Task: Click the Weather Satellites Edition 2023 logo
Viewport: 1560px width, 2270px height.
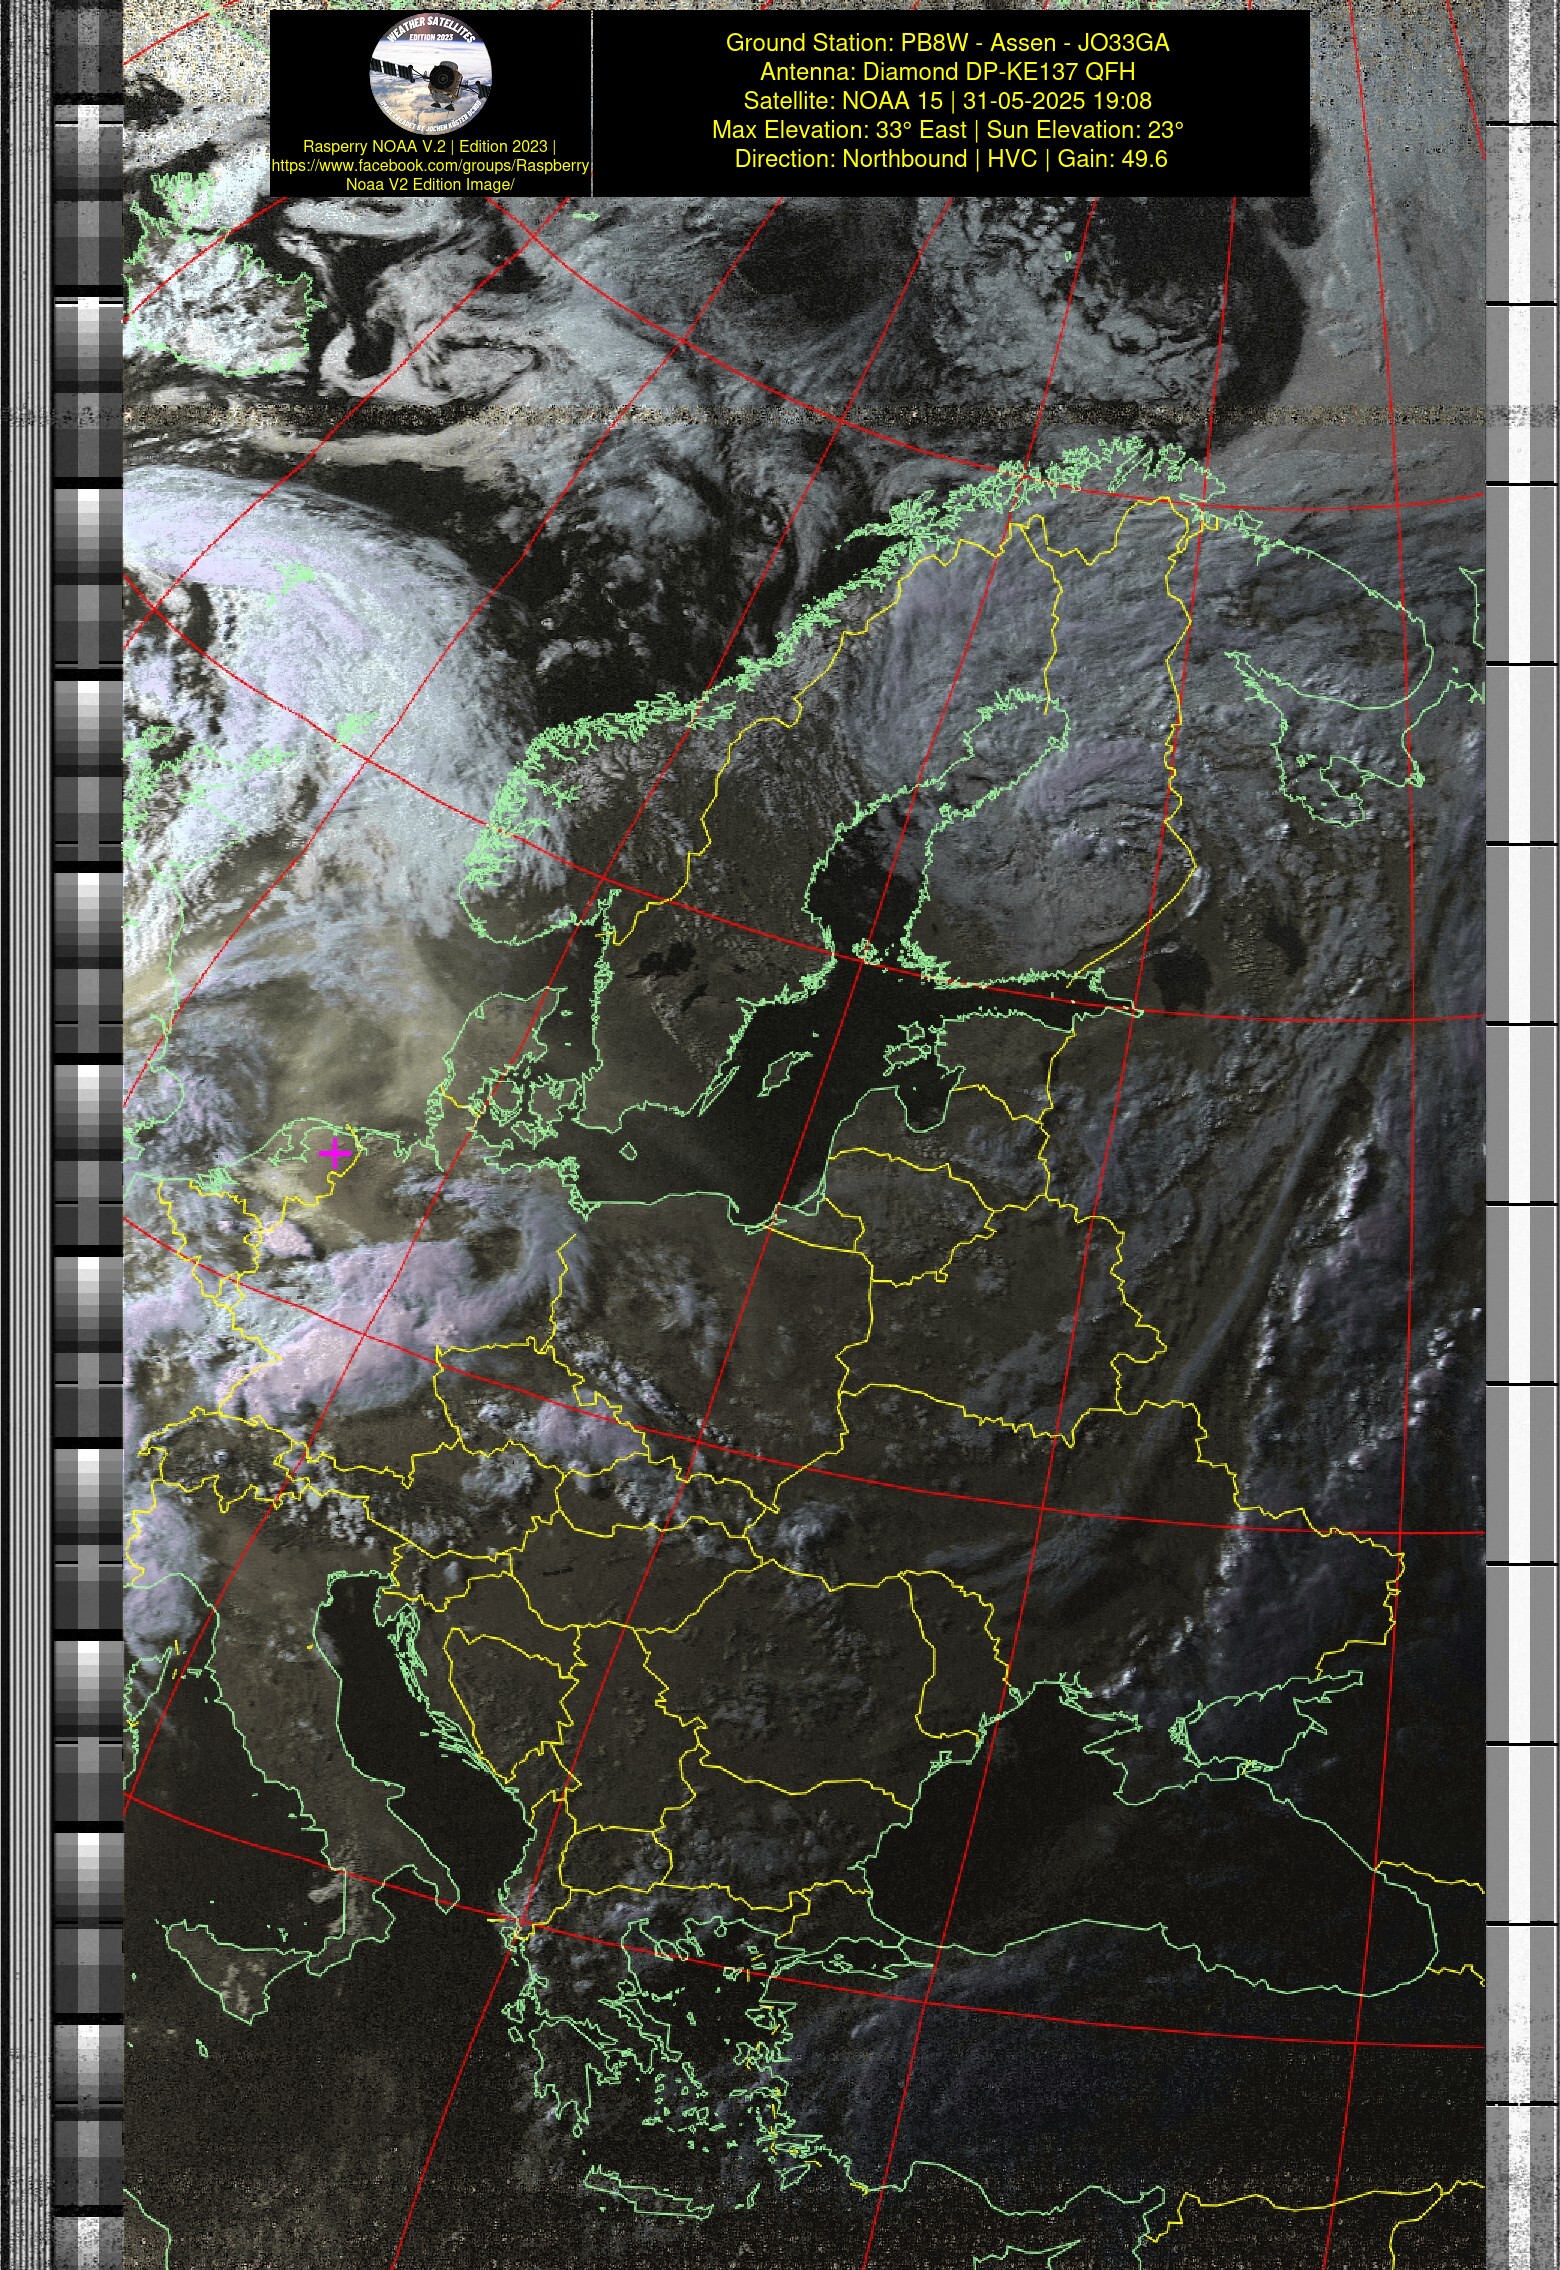Action: click(430, 75)
